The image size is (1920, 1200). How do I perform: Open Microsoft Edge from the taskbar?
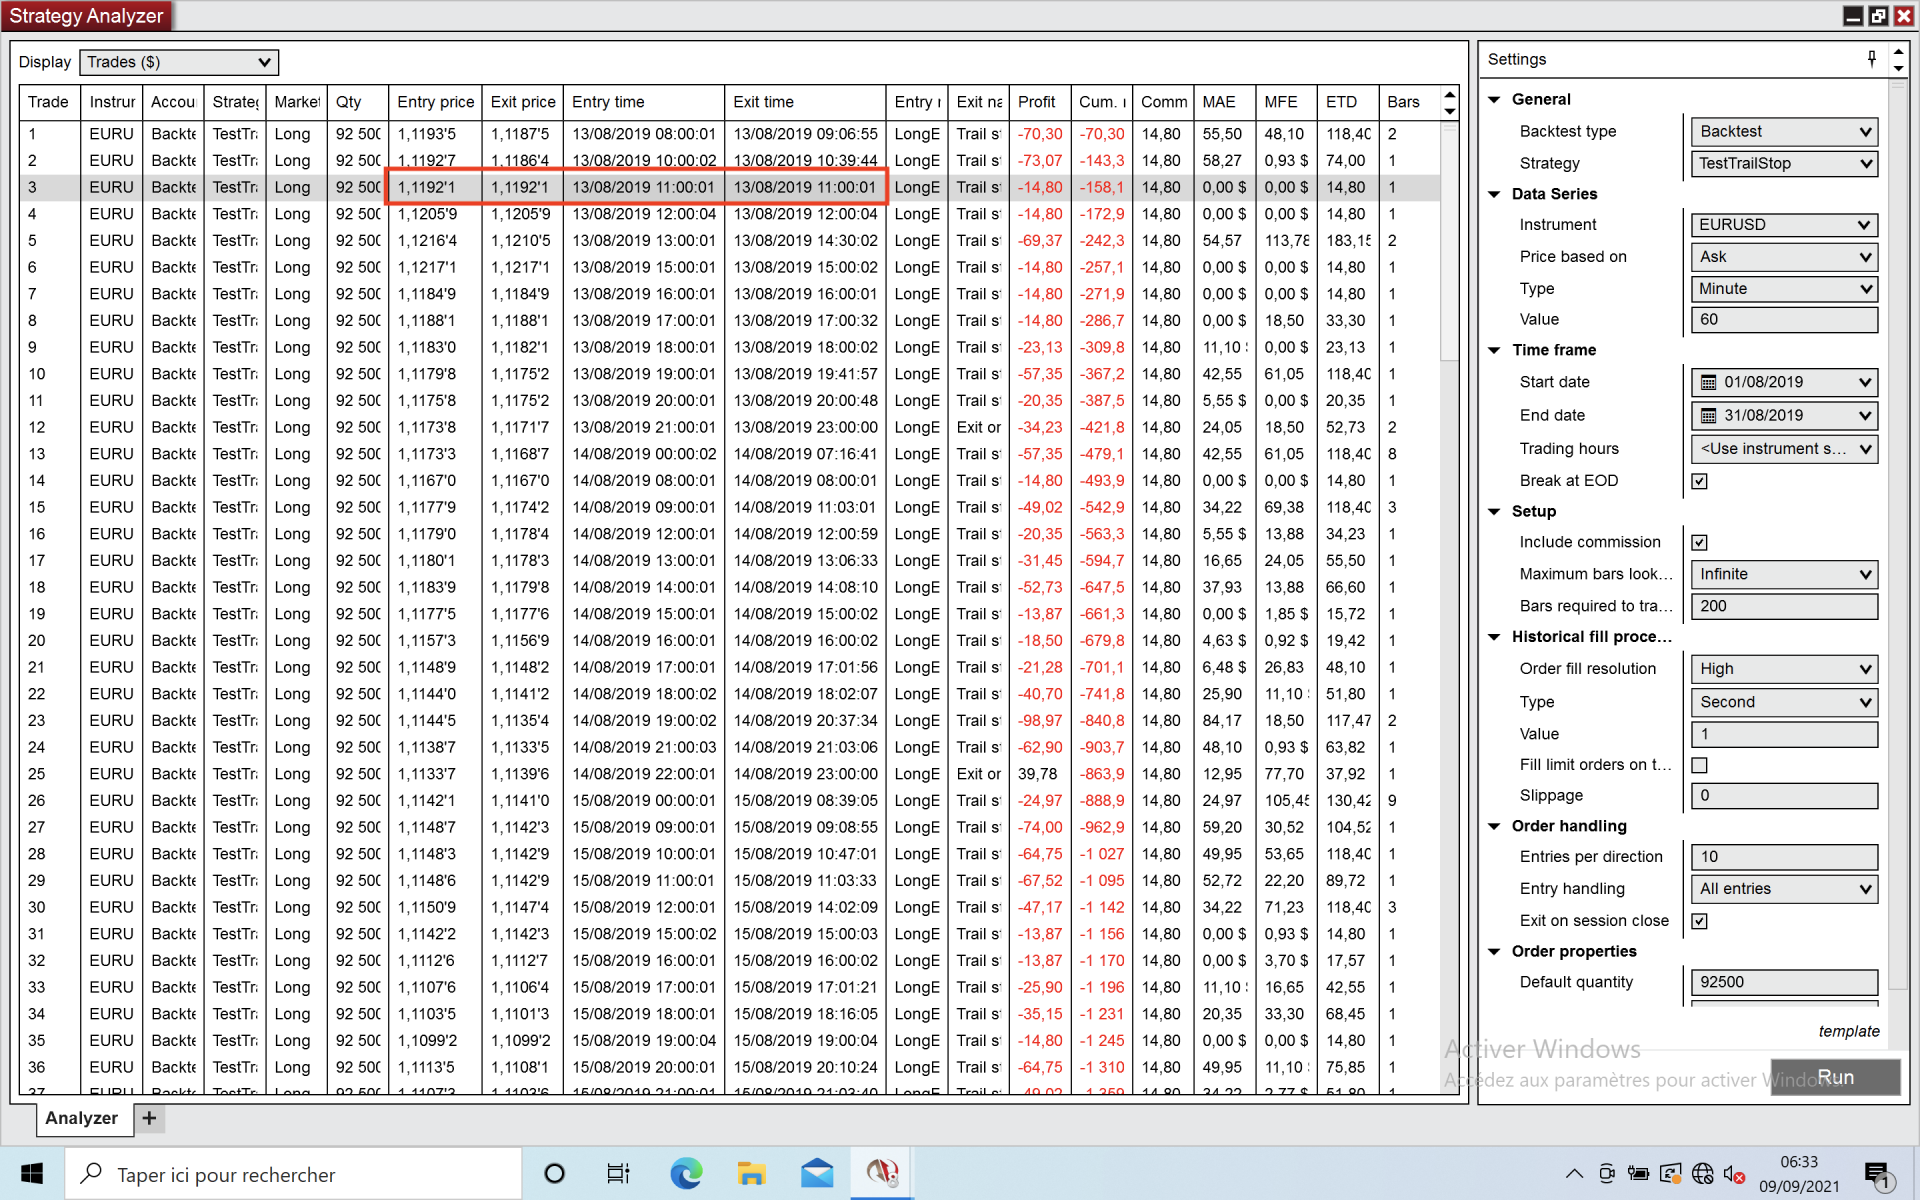[686, 1173]
